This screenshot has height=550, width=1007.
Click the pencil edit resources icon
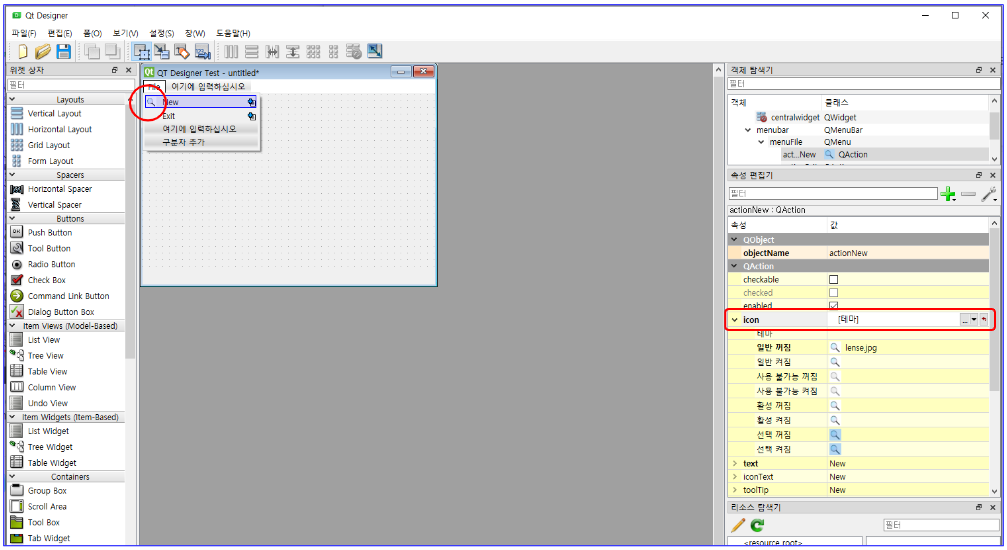738,526
